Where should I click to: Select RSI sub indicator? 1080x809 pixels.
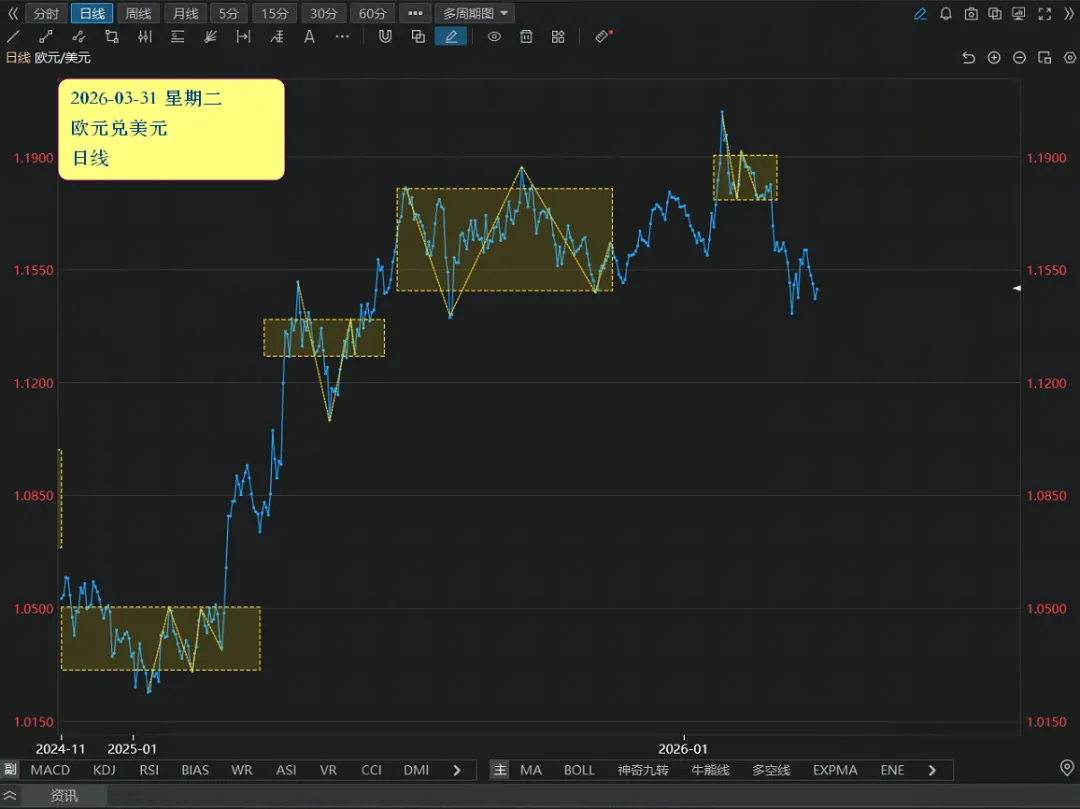149,770
